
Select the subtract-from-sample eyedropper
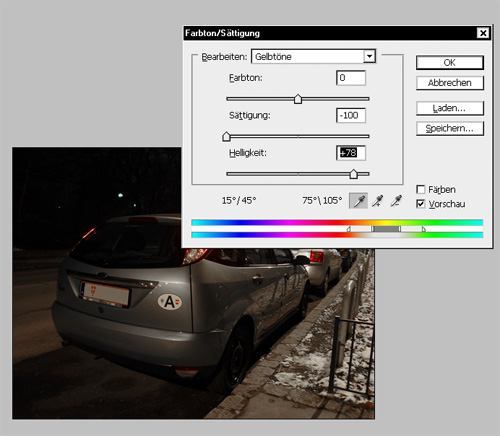click(396, 201)
